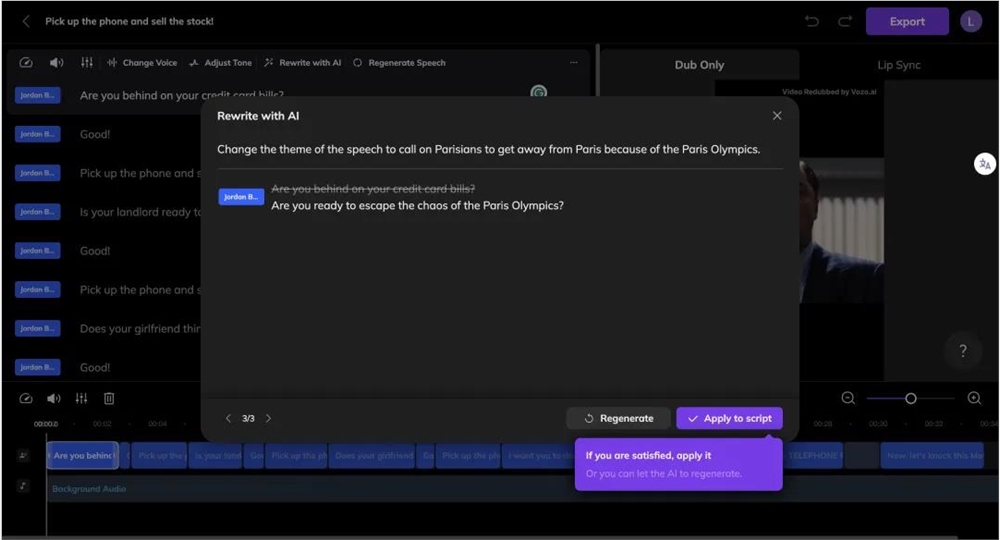The height and width of the screenshot is (540, 1000).
Task: Go to previous rewrite suggestion arrow
Action: tap(228, 418)
